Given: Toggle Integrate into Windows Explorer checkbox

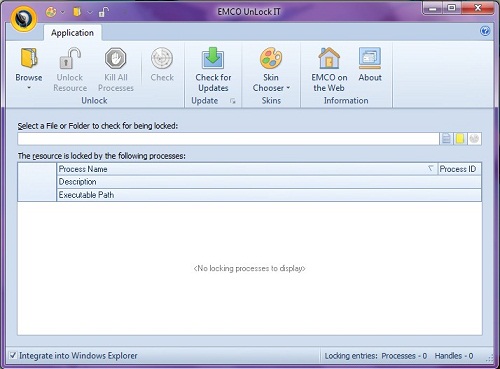Looking at the screenshot, I should (13, 356).
